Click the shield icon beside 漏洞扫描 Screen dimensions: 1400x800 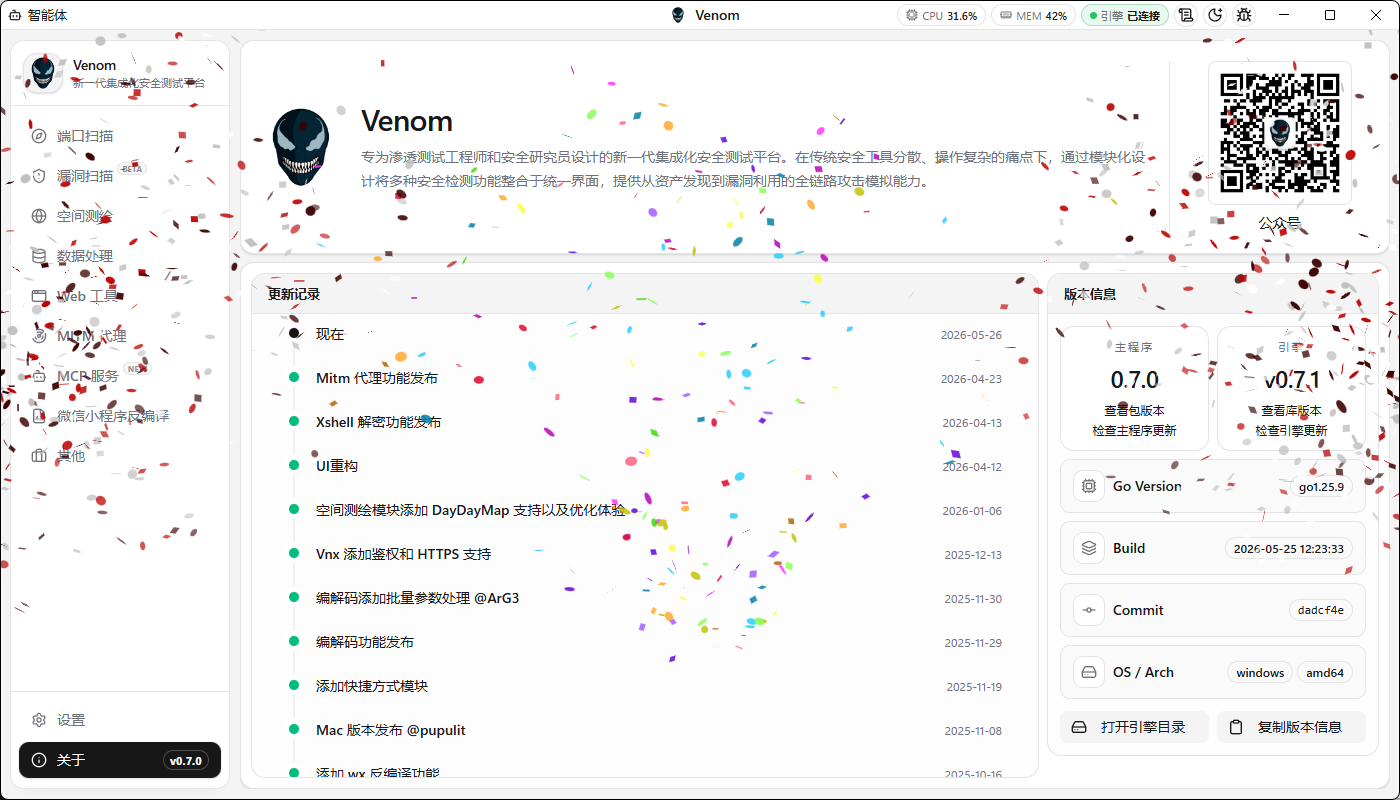click(x=39, y=176)
